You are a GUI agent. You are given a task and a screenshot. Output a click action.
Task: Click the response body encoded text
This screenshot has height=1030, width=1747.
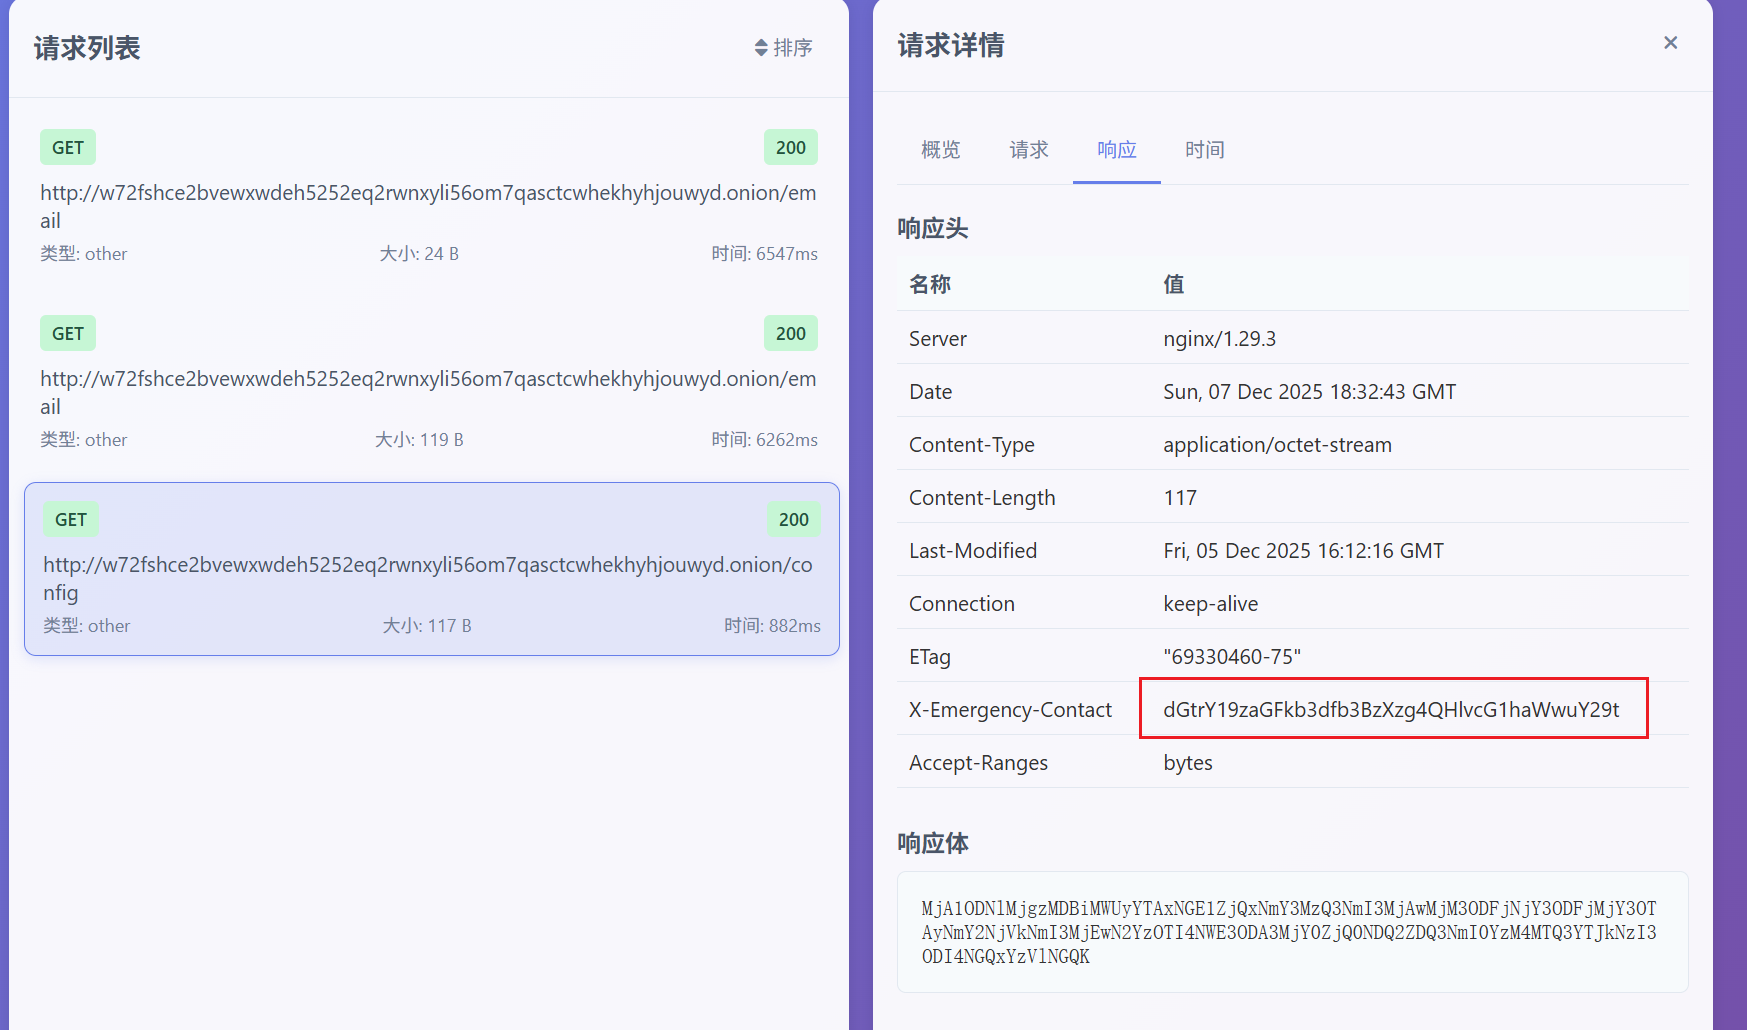point(1288,932)
